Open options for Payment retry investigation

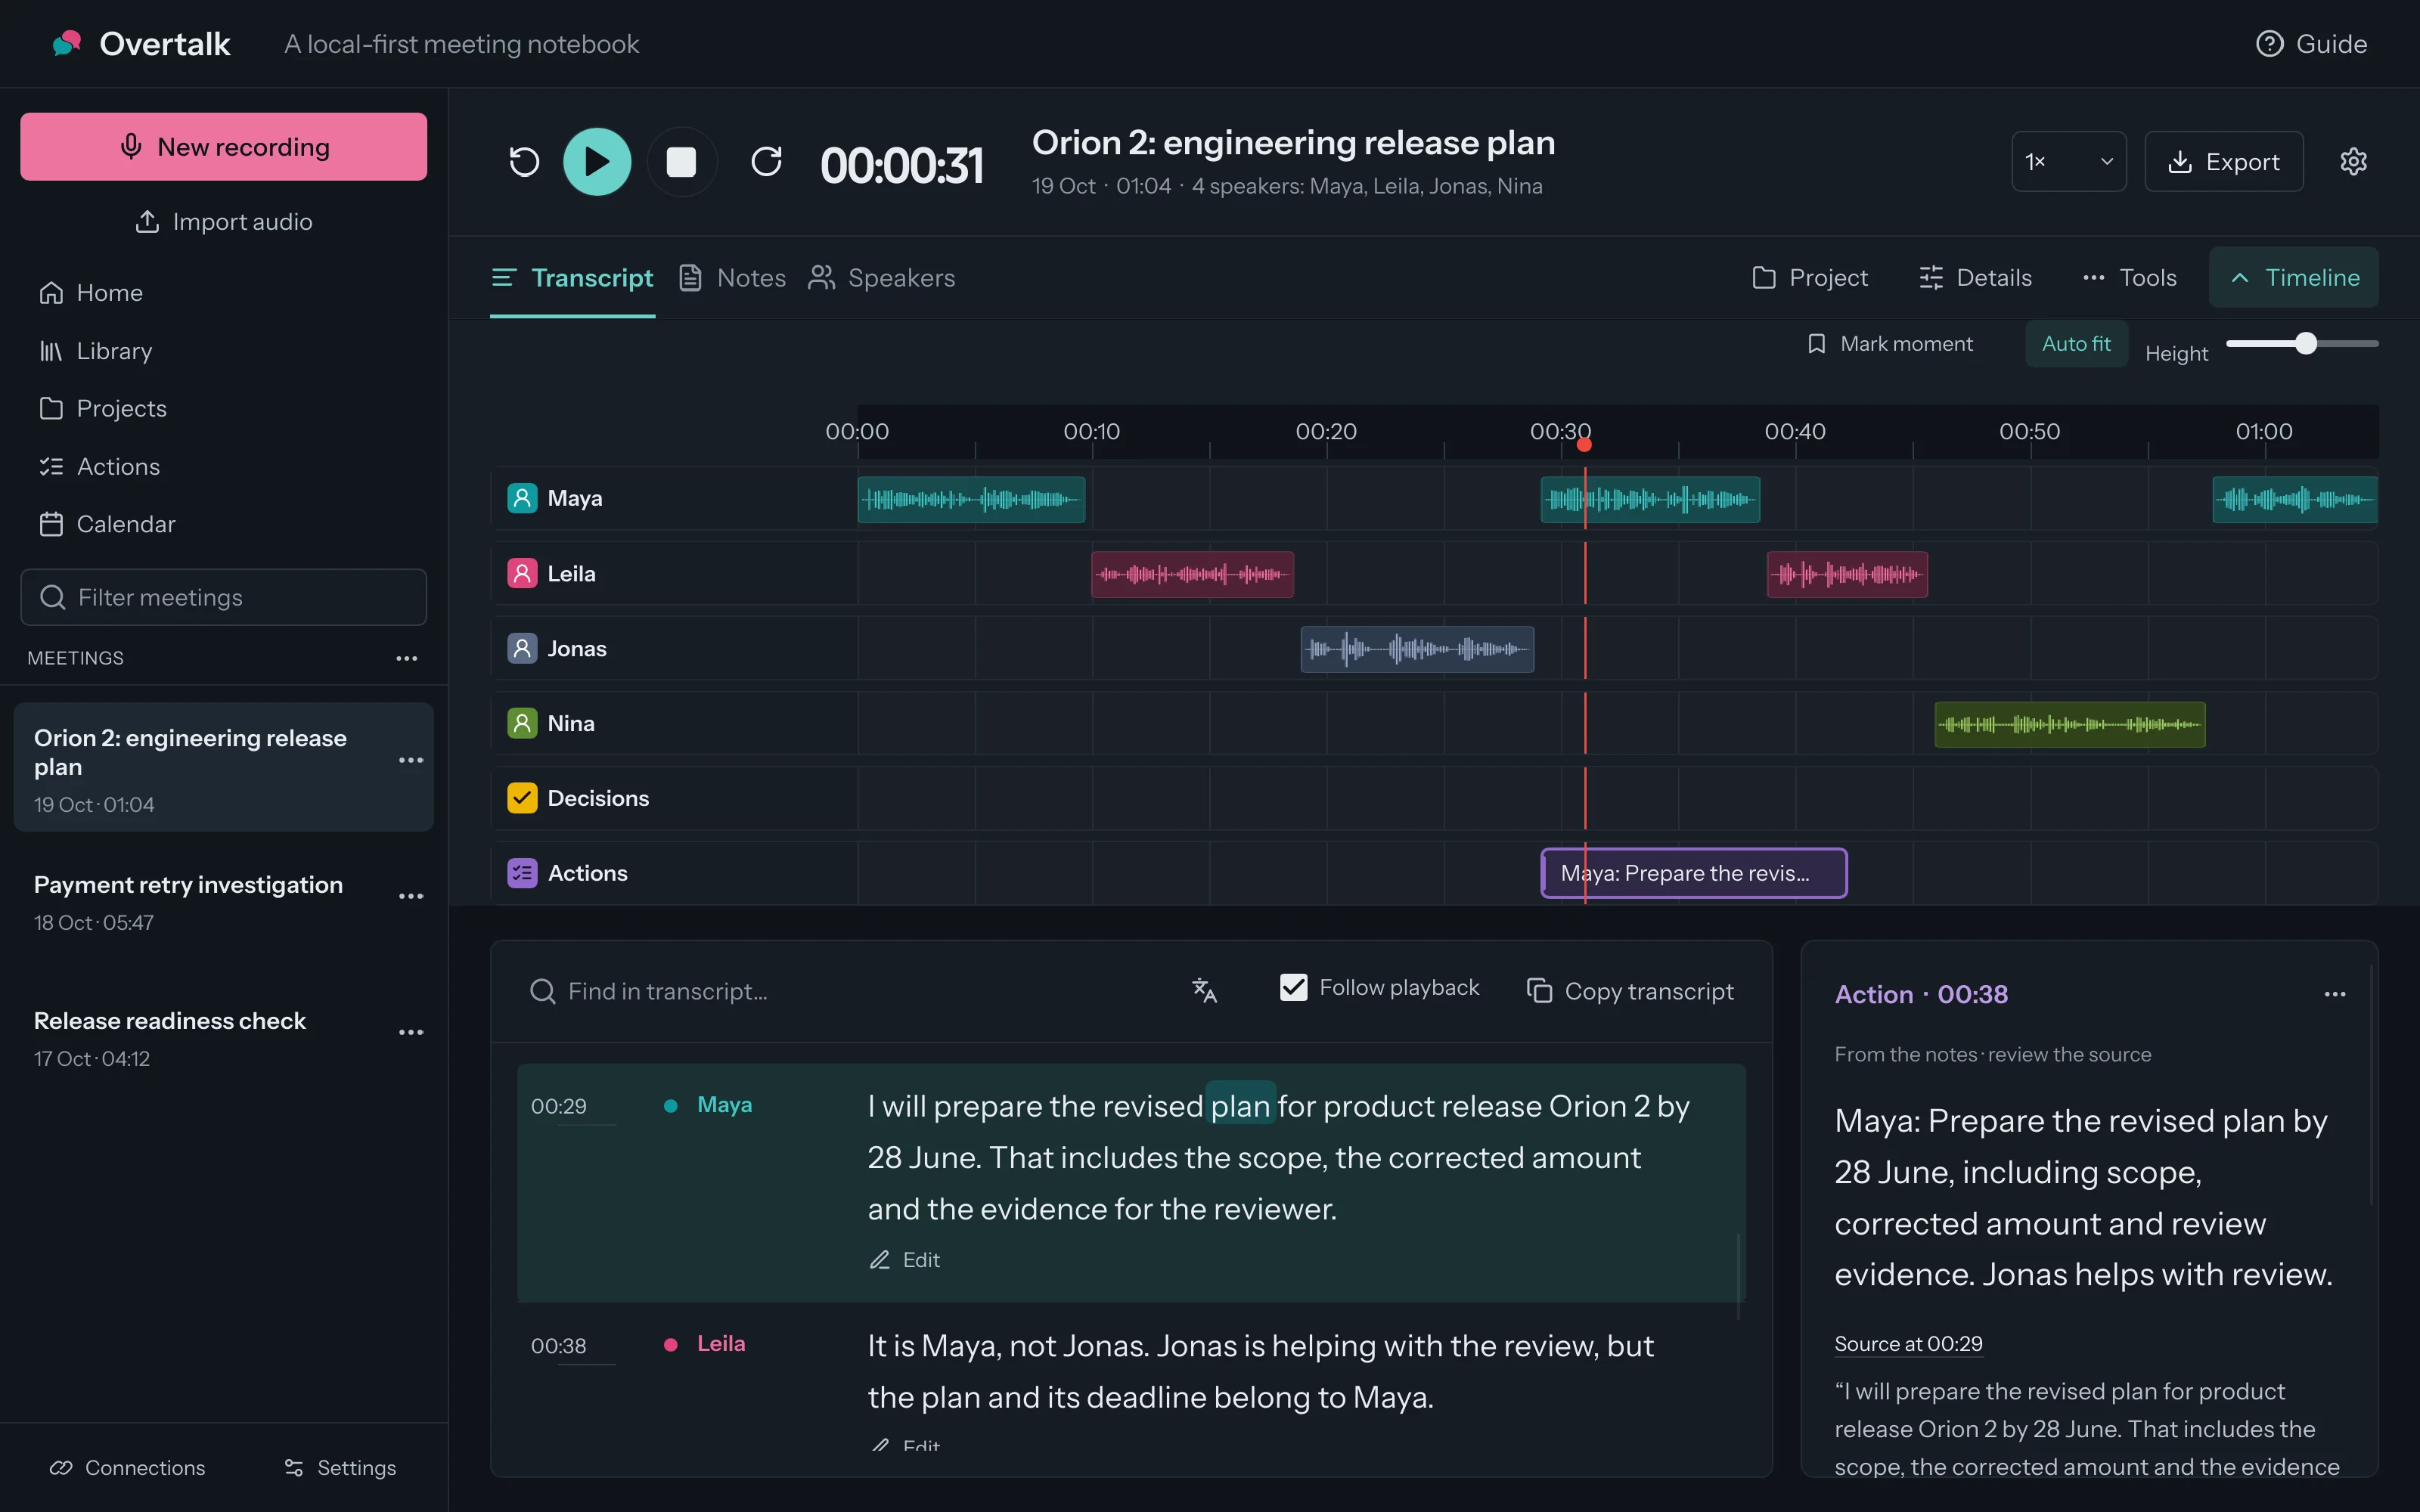pos(411,896)
